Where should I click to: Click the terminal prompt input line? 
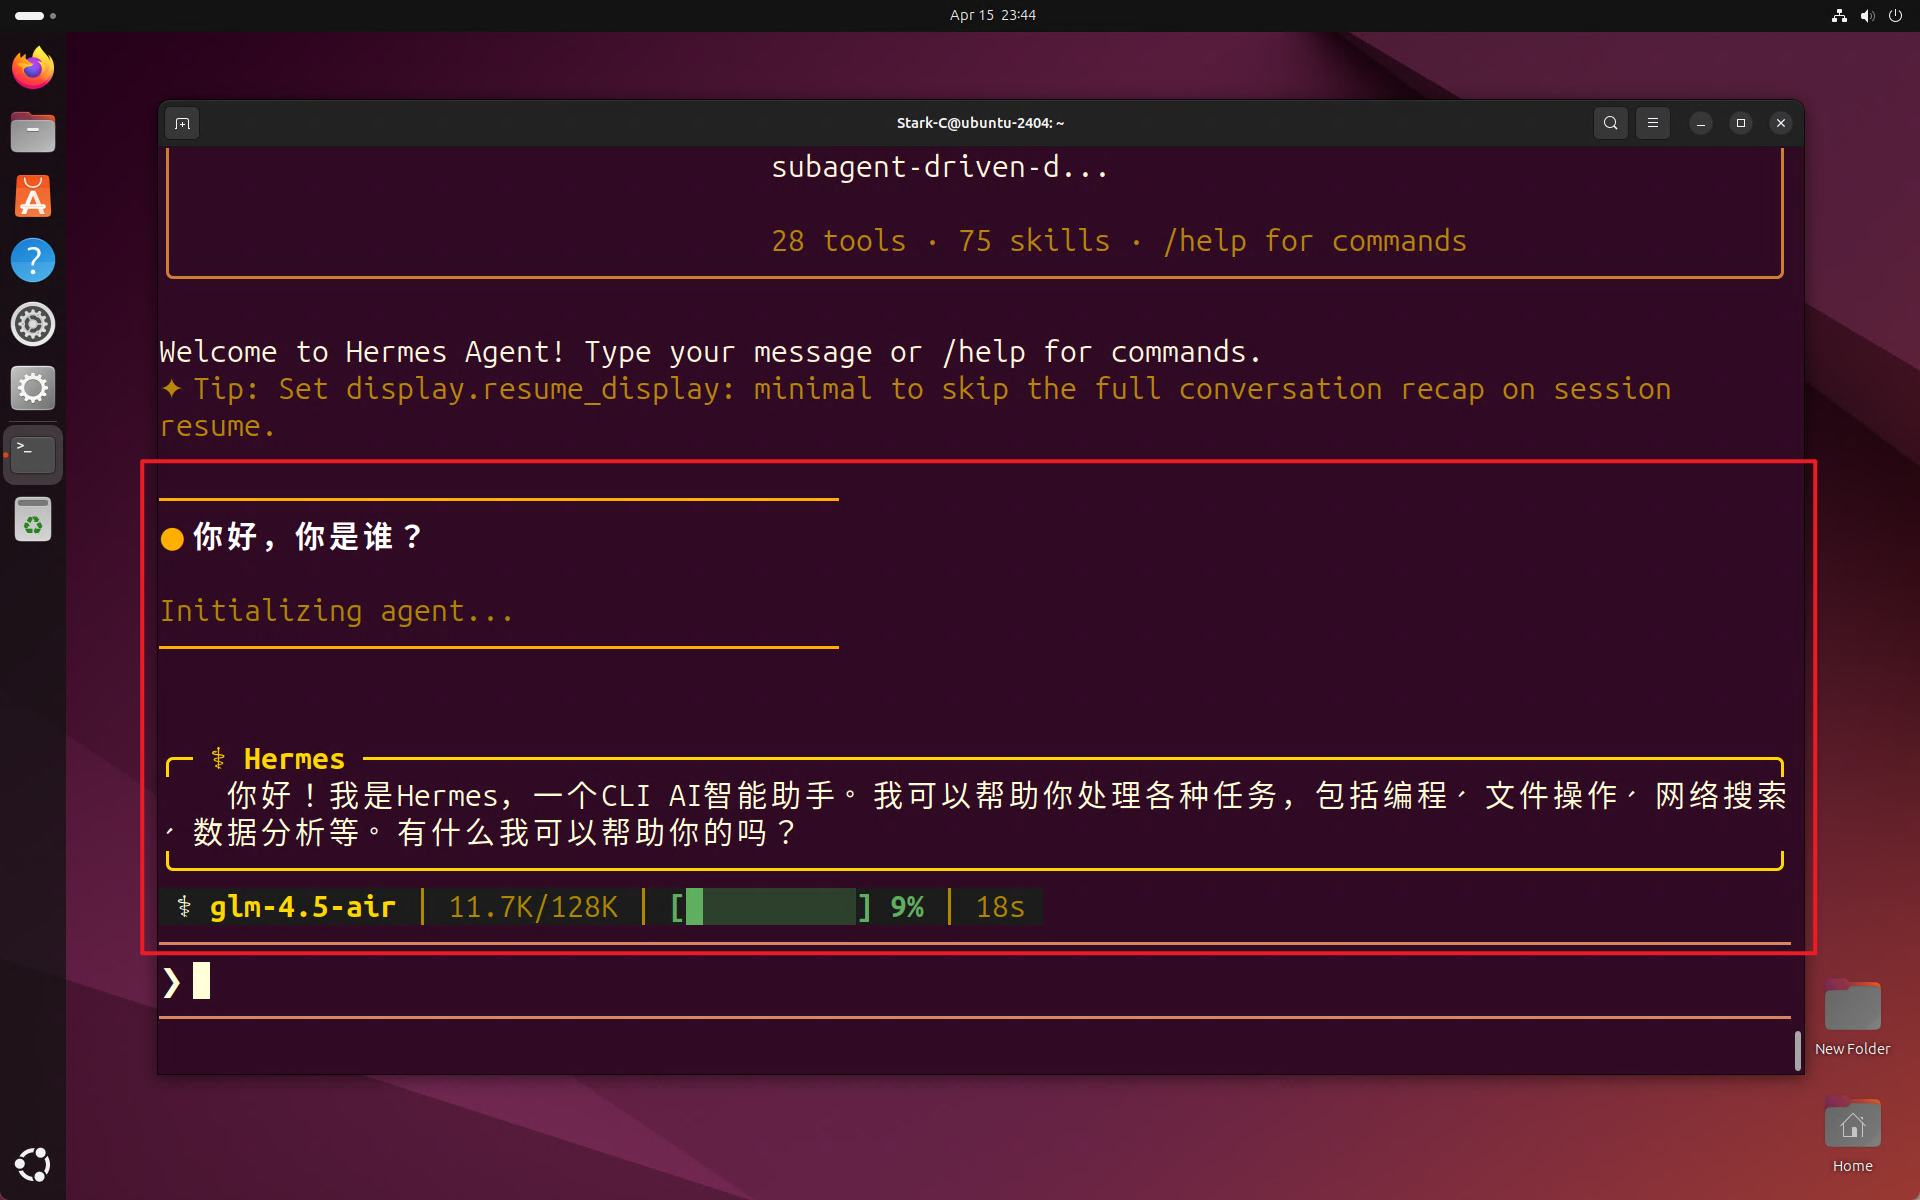pos(974,982)
